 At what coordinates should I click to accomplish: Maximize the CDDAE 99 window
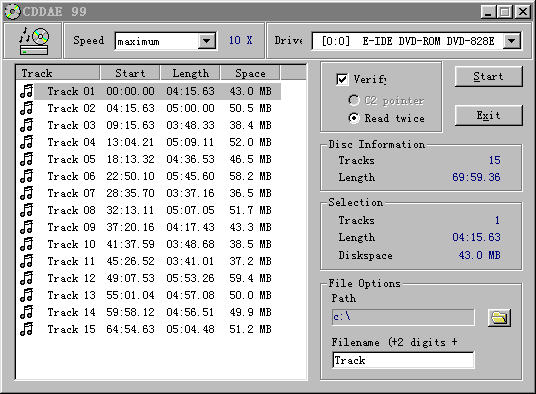coord(505,12)
